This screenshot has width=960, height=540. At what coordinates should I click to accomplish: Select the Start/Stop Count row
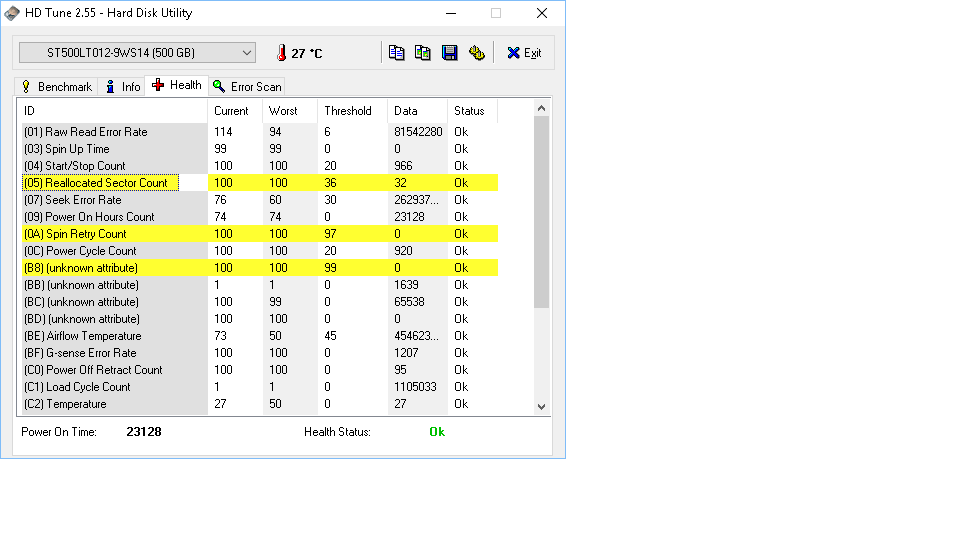tap(260, 166)
